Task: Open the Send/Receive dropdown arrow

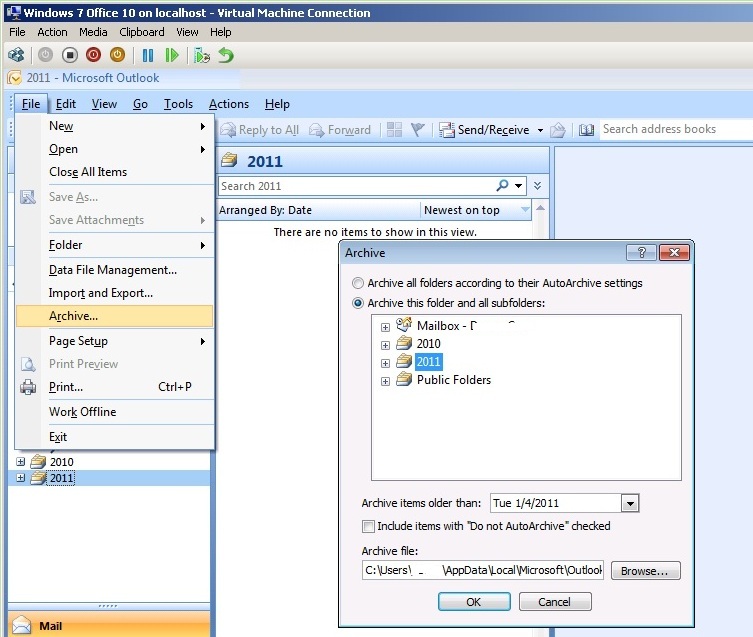Action: pos(540,130)
